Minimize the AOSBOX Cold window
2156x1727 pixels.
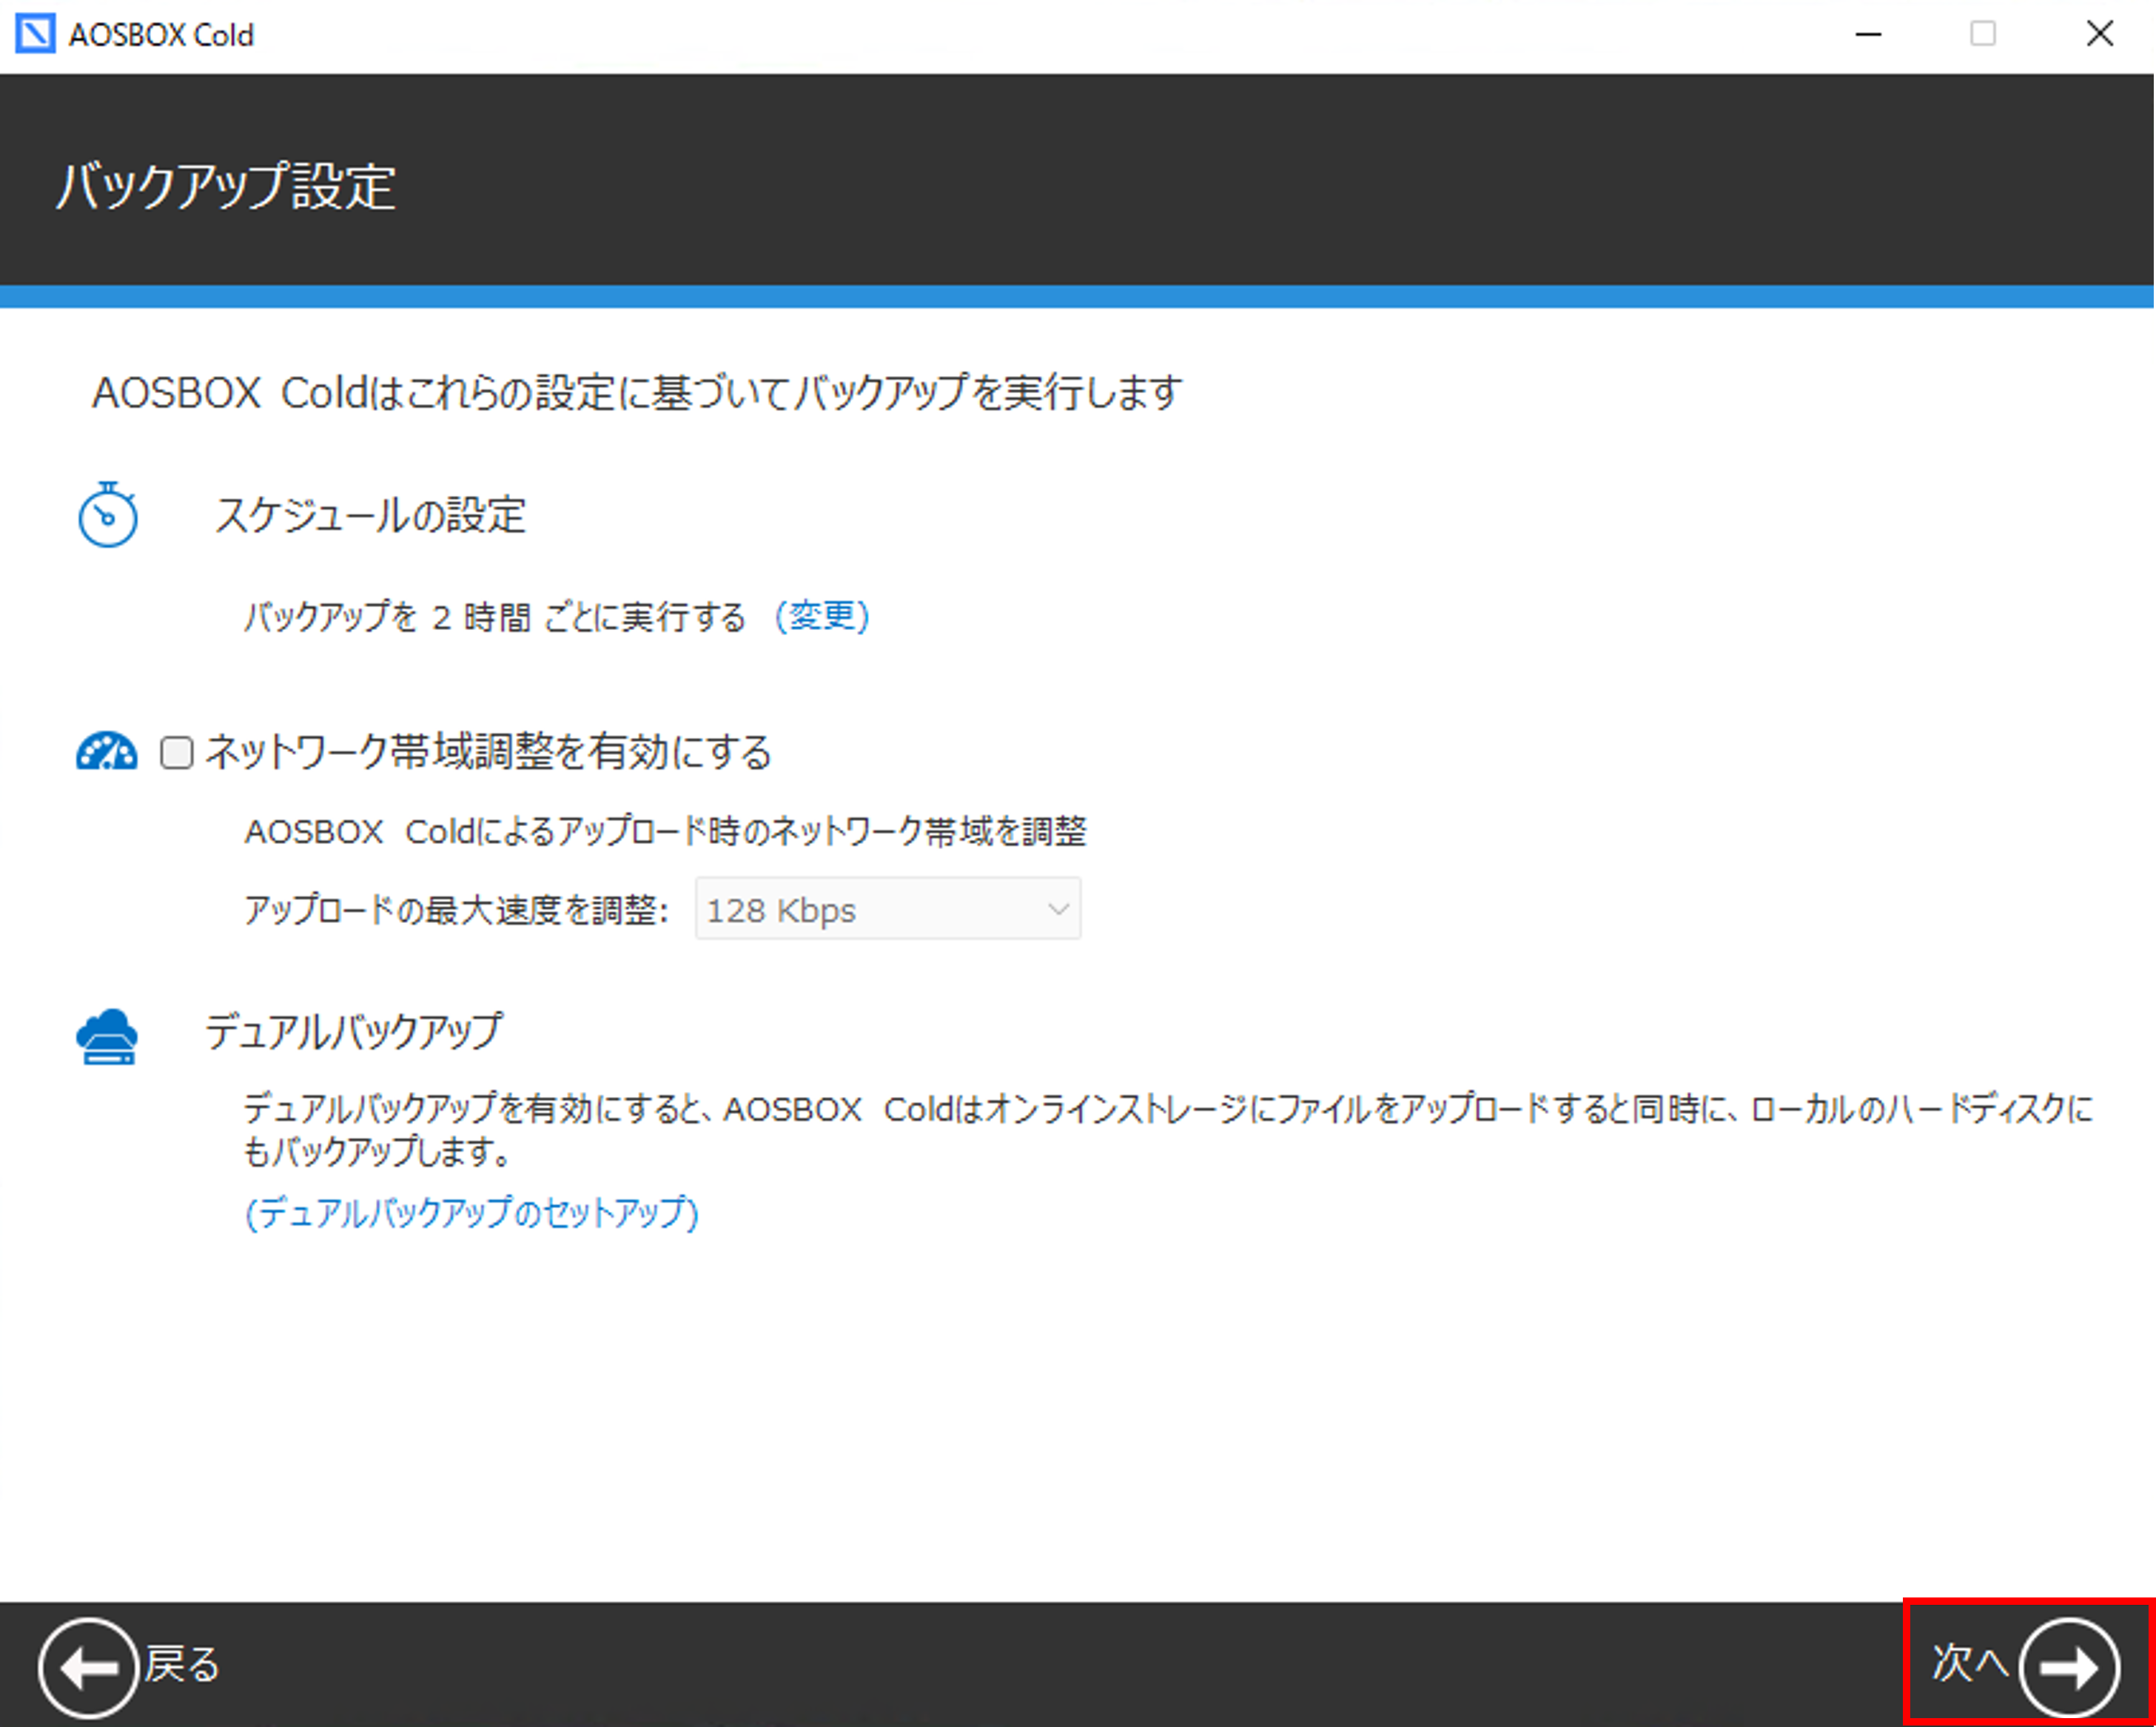(x=1868, y=34)
